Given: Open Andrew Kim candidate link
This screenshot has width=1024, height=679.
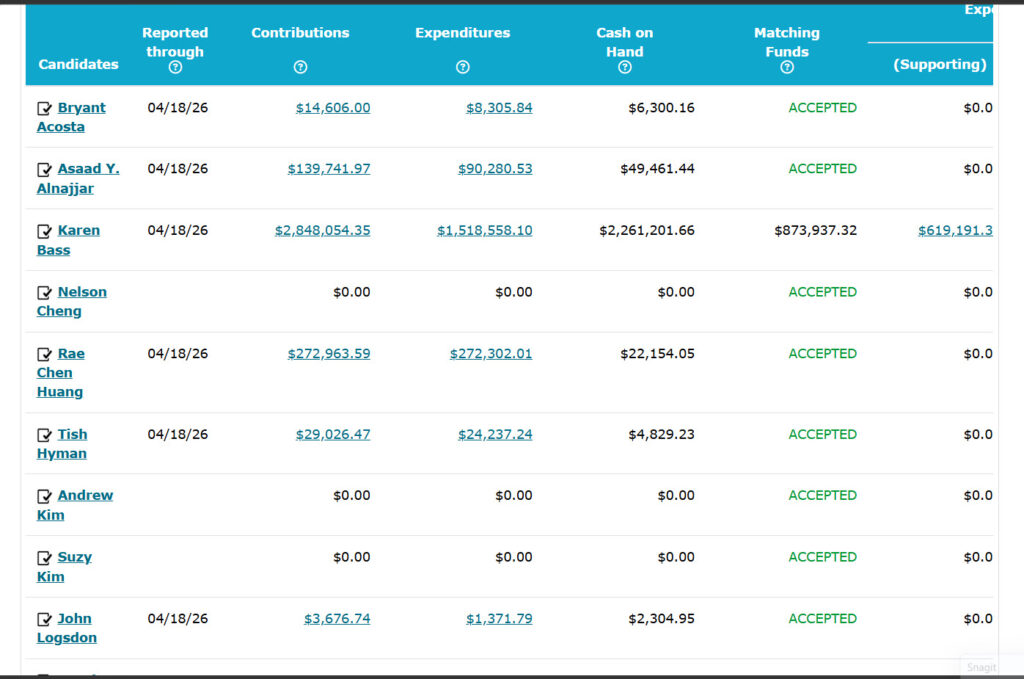Looking at the screenshot, I should [74, 505].
